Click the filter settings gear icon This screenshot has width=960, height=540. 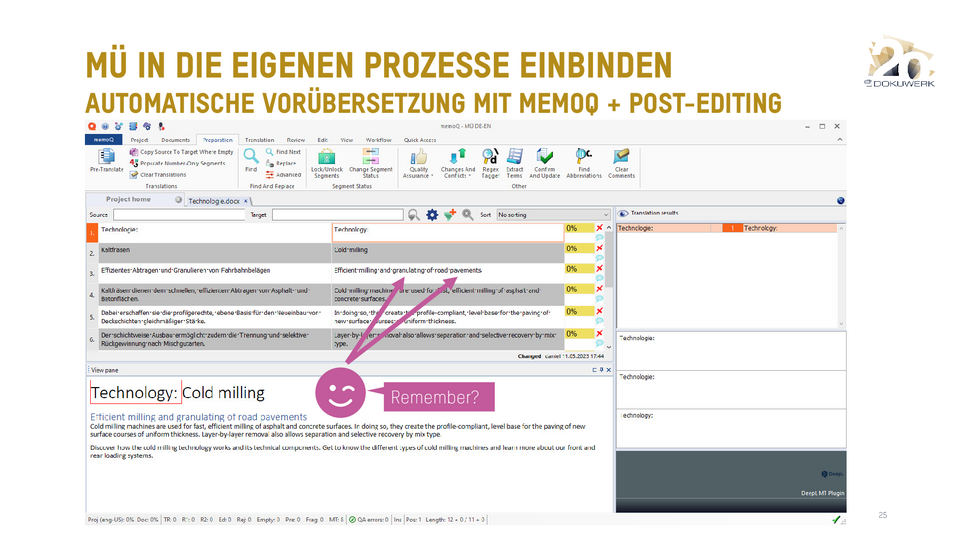pos(432,214)
